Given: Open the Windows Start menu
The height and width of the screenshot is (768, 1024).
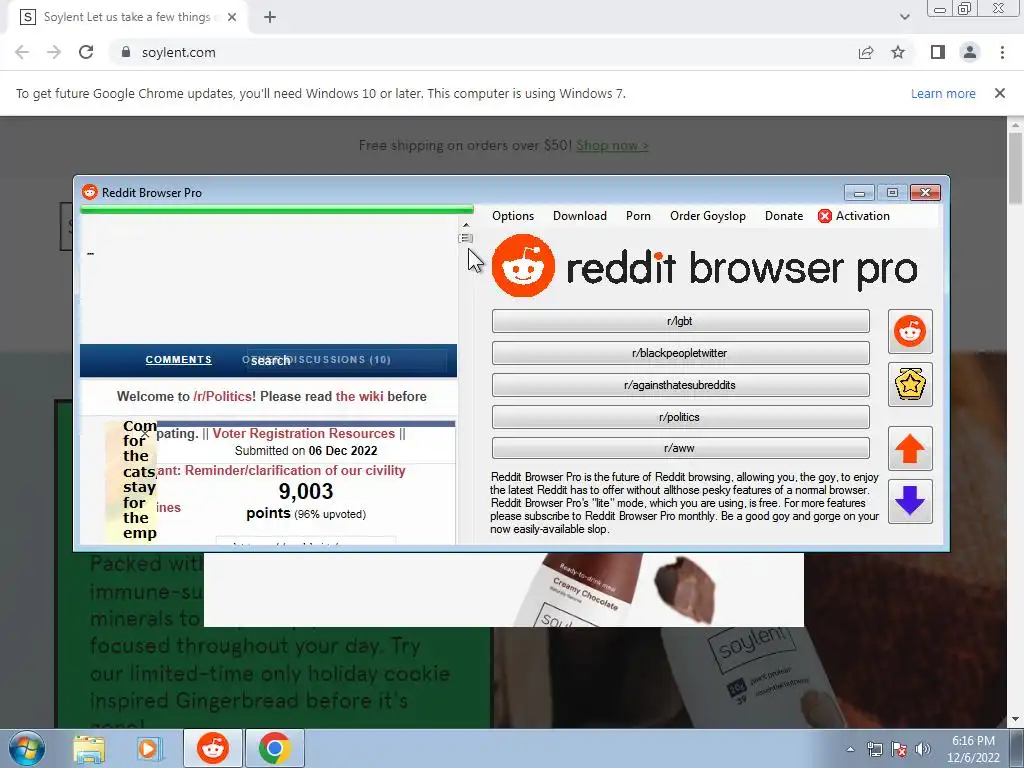Looking at the screenshot, I should [26, 748].
